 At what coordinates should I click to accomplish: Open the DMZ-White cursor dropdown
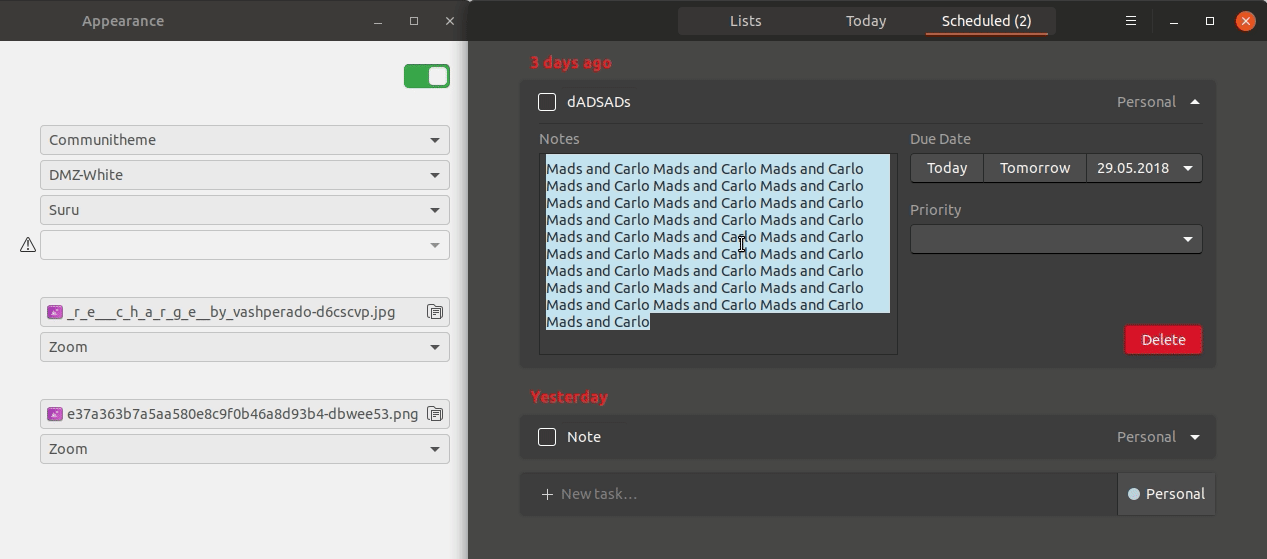point(245,175)
